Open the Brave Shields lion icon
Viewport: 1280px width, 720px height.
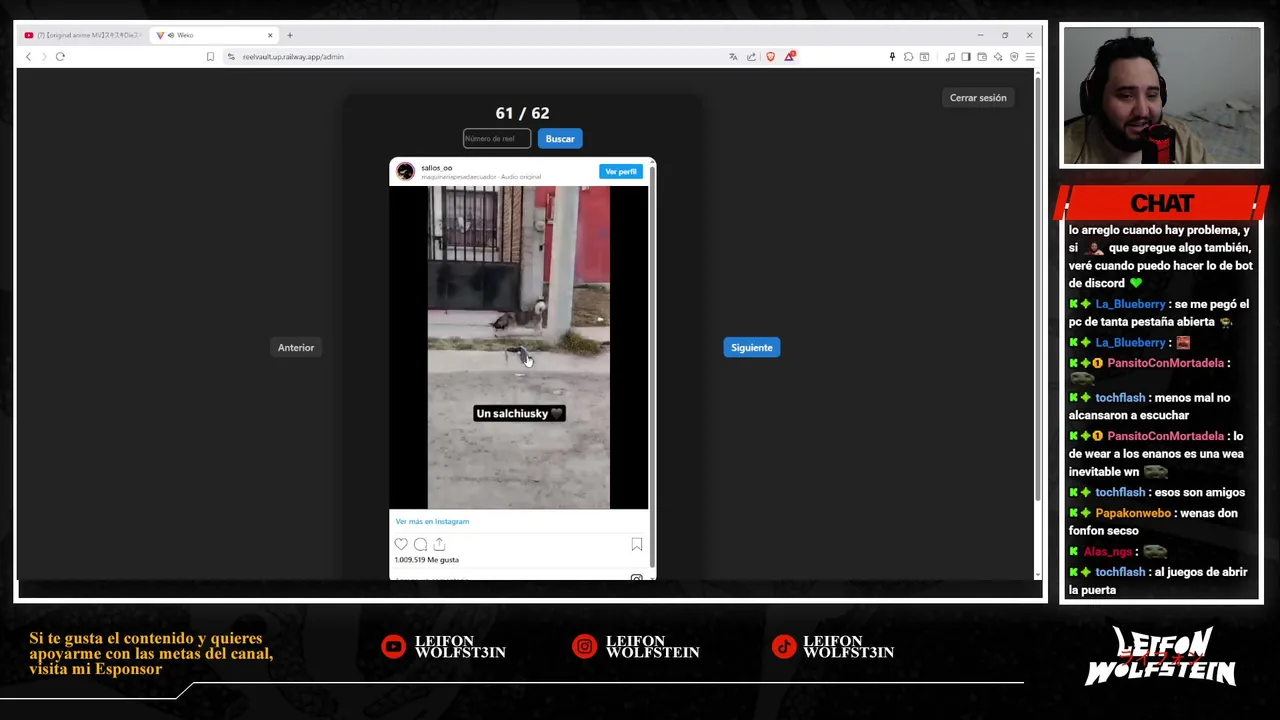pos(770,57)
